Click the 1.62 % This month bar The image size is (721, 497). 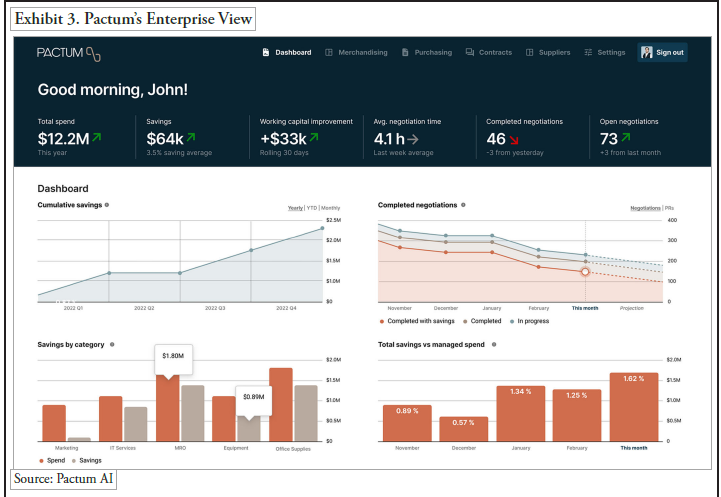tap(634, 407)
